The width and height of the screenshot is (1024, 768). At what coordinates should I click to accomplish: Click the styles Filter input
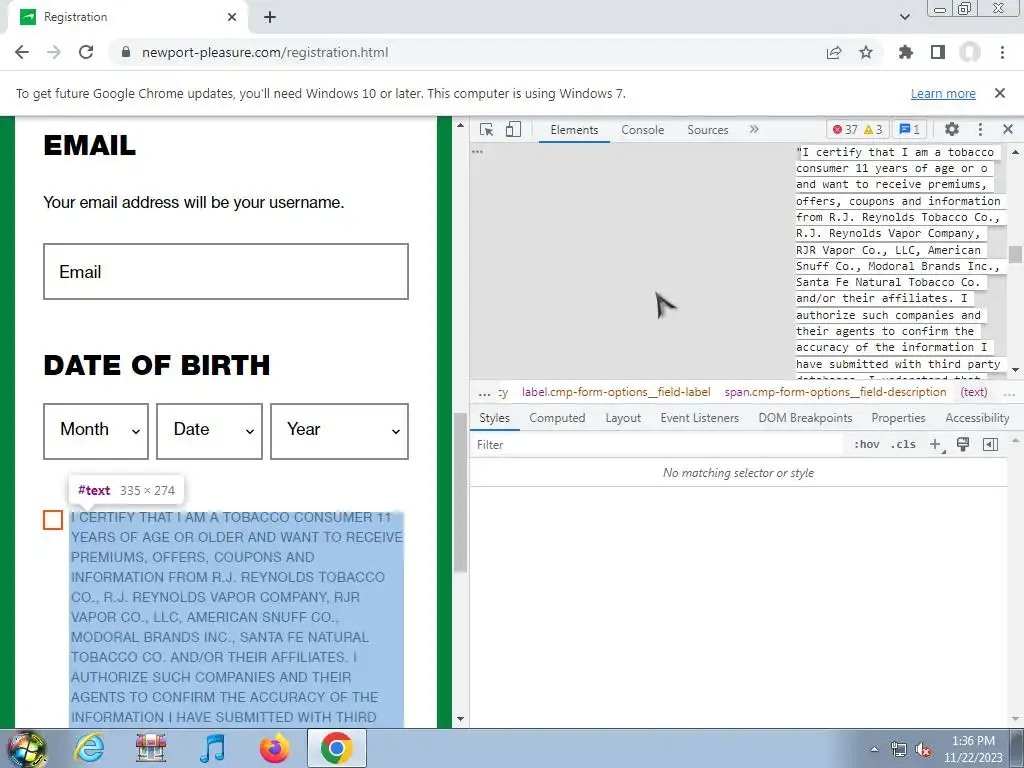tap(656, 445)
